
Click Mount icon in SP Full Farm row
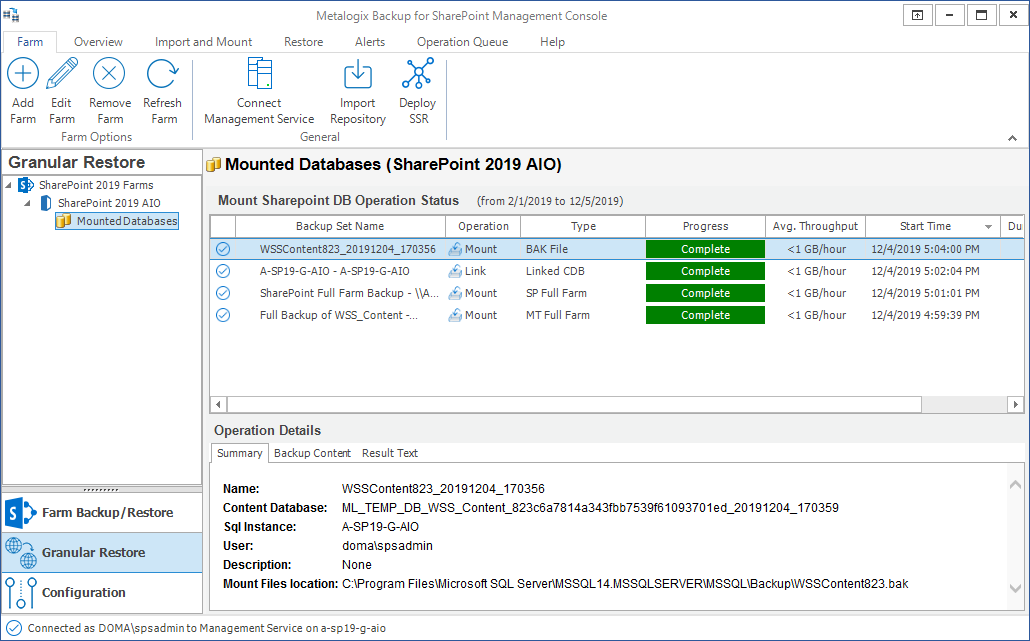tap(455, 293)
